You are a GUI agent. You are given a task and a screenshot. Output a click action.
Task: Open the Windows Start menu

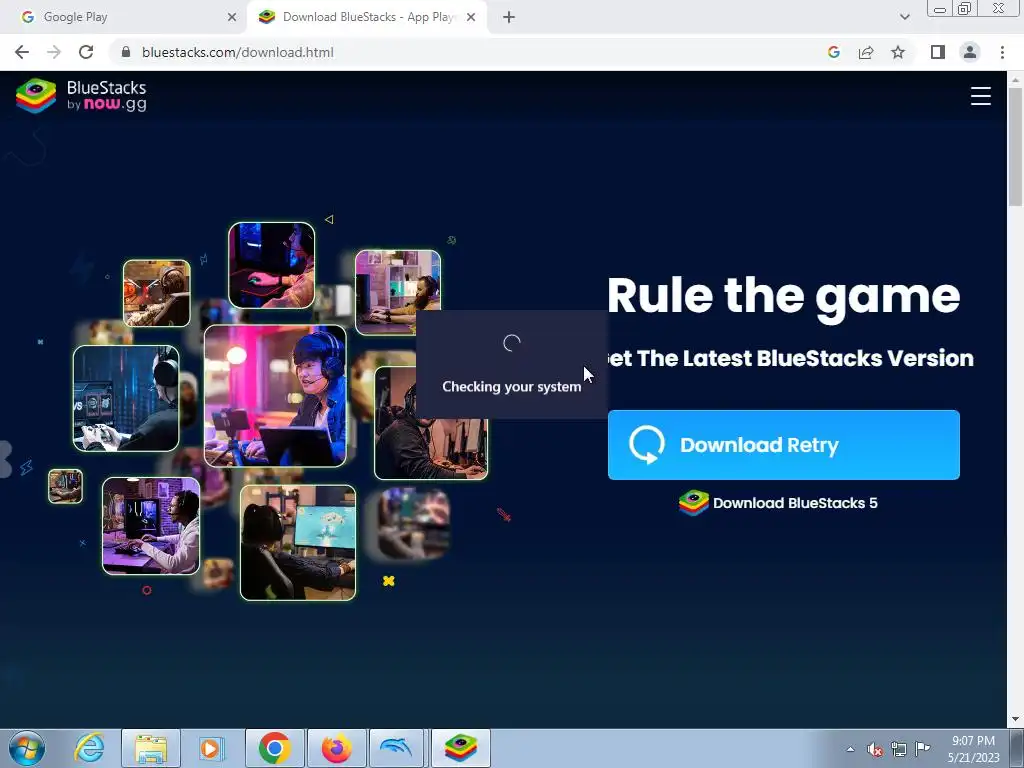pyautogui.click(x=27, y=748)
